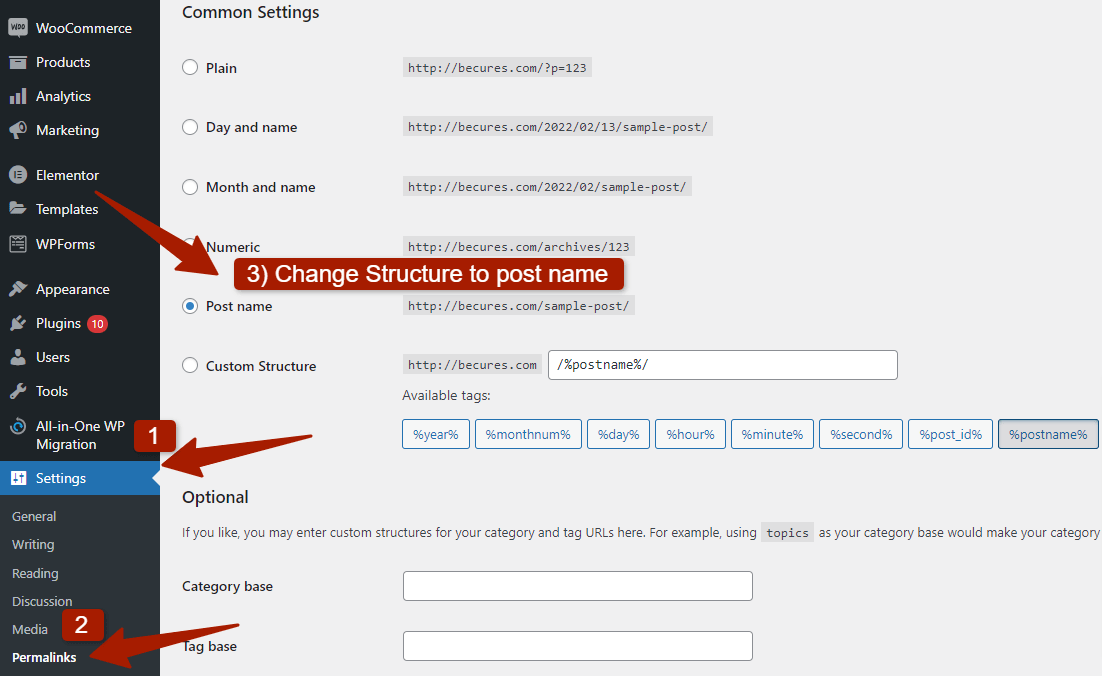Open the Plugins page
The height and width of the screenshot is (676, 1102).
[x=58, y=323]
